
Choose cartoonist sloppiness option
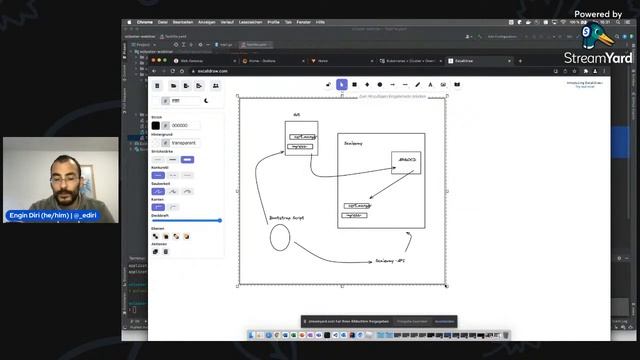(x=187, y=191)
